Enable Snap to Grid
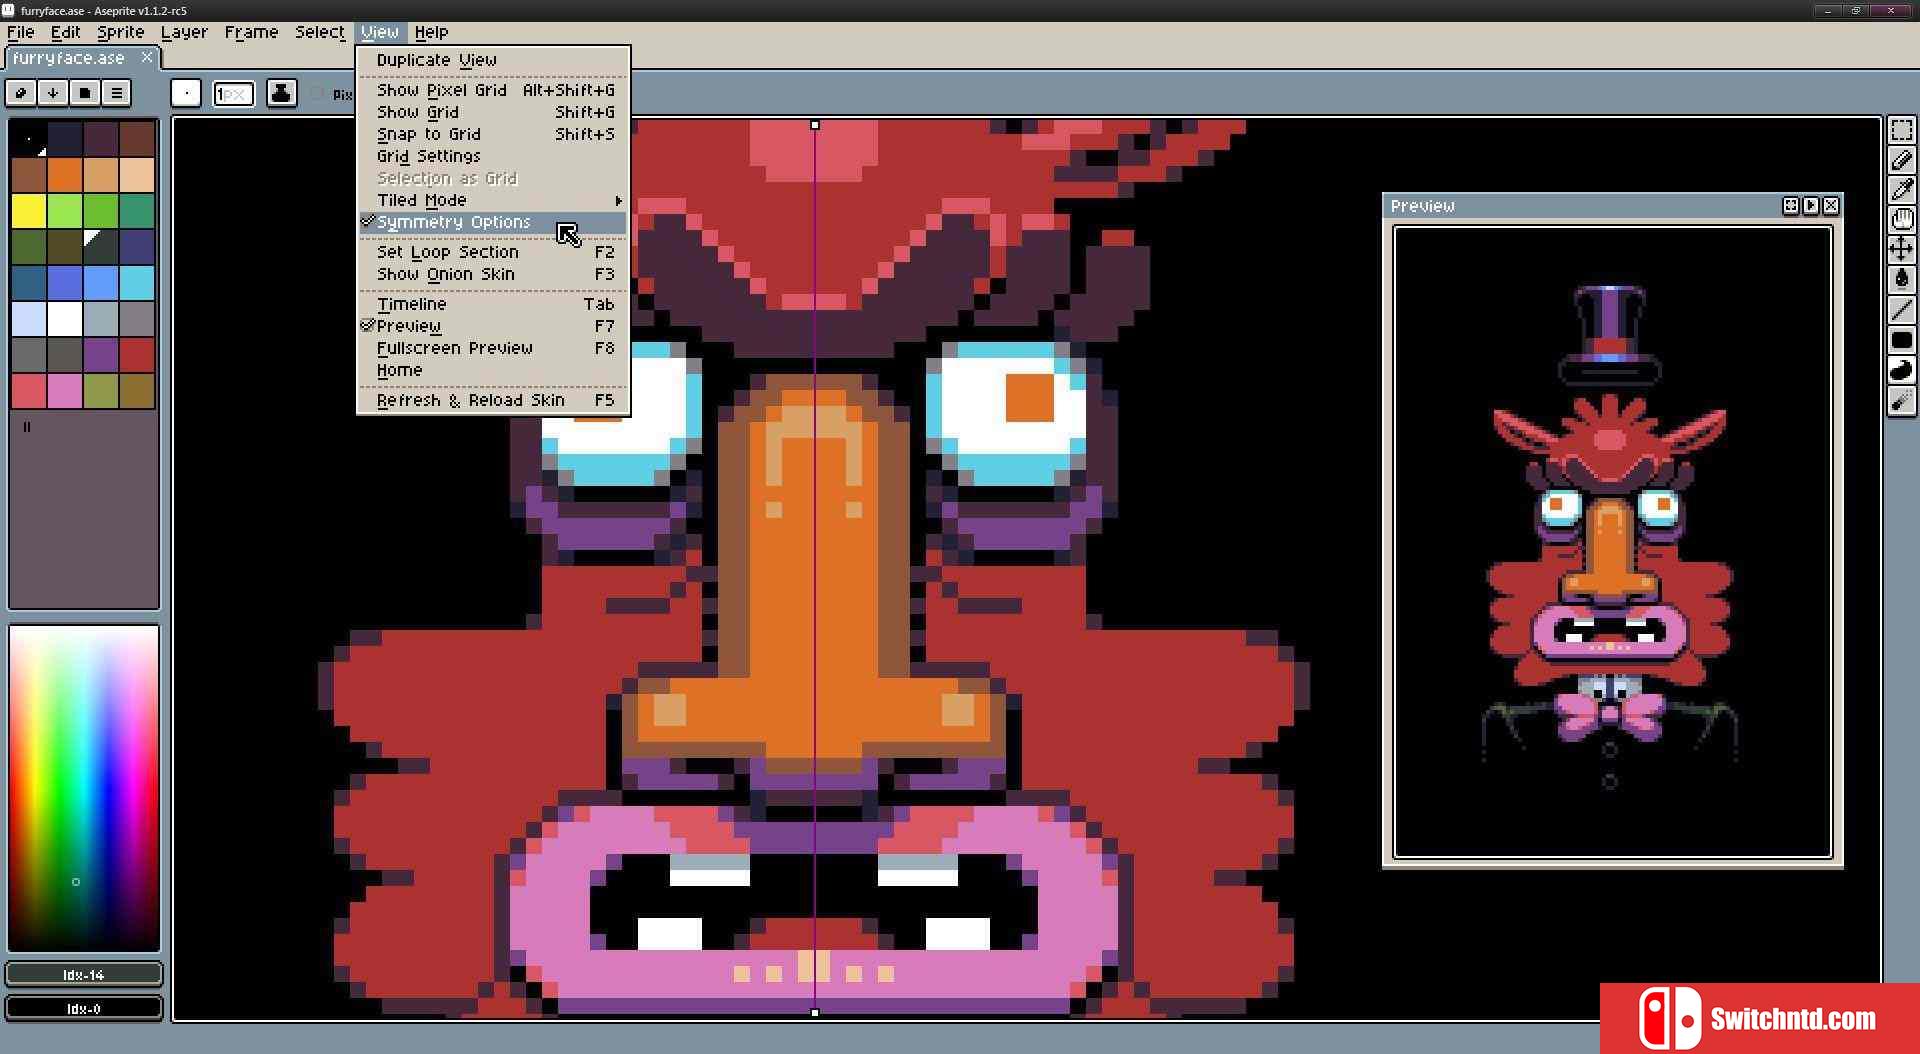Viewport: 1920px width, 1054px height. pyautogui.click(x=493, y=134)
